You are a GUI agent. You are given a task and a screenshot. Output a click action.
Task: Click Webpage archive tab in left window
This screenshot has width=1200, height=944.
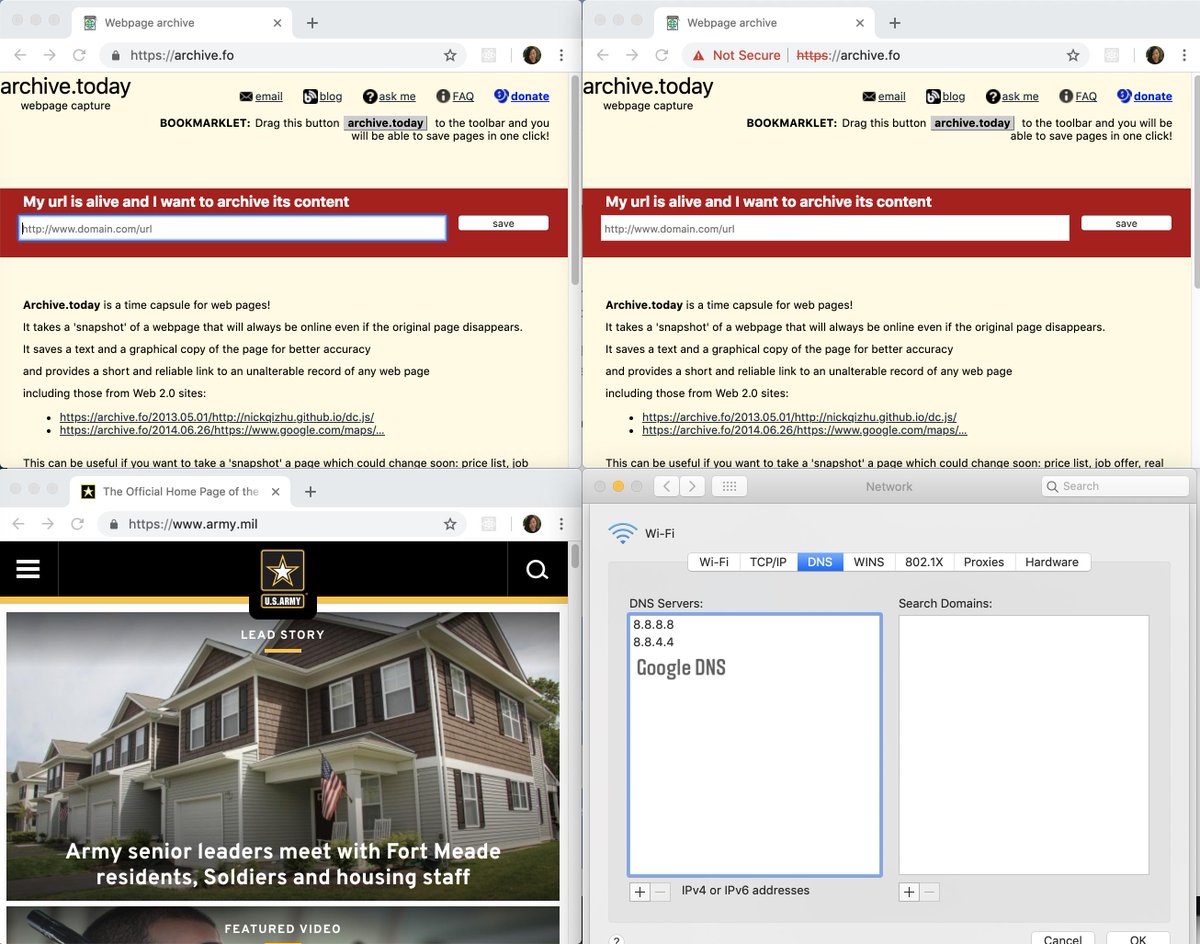tap(181, 23)
